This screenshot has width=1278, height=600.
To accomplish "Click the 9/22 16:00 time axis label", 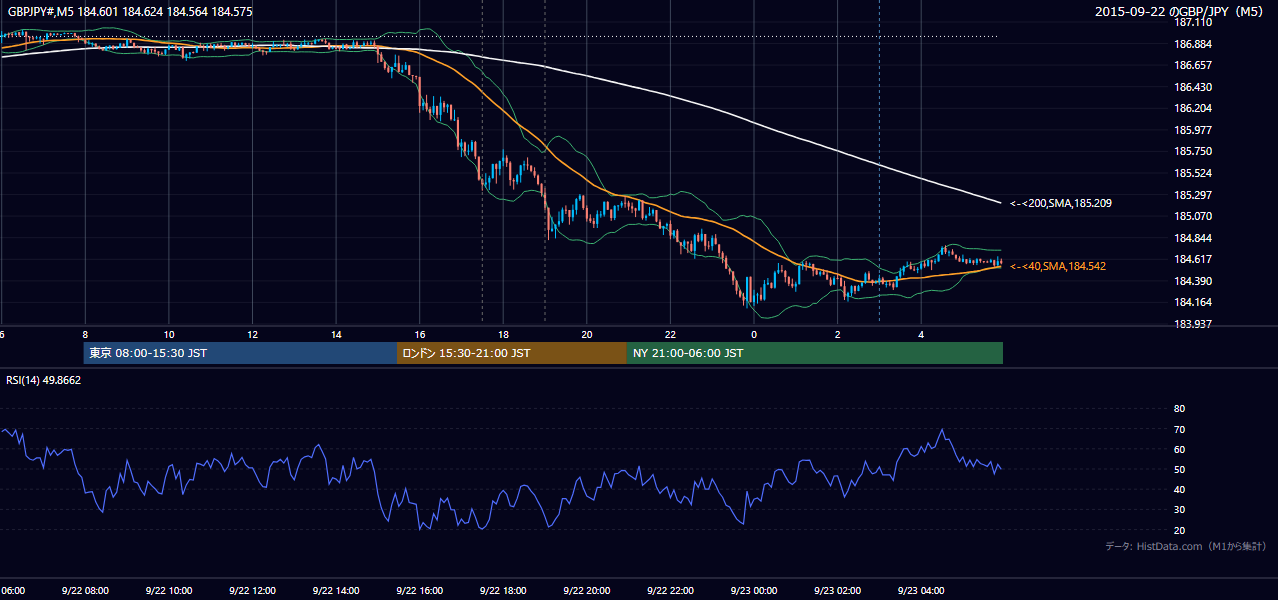I will click(419, 591).
